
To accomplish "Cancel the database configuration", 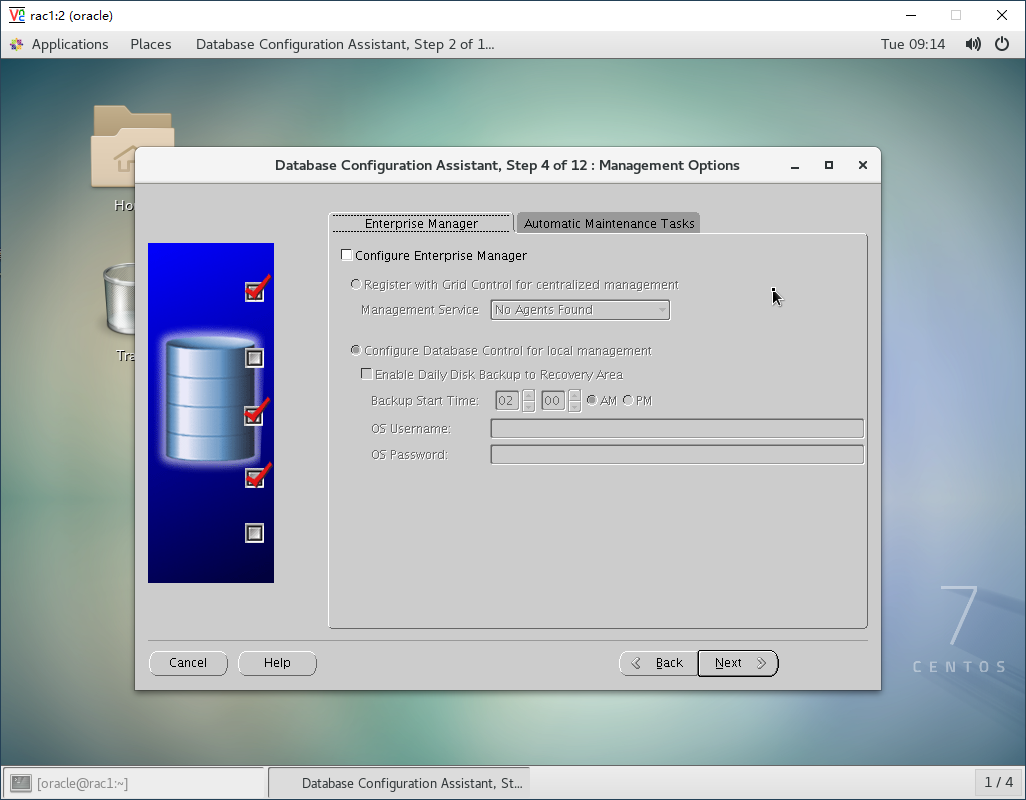I will [x=188, y=663].
